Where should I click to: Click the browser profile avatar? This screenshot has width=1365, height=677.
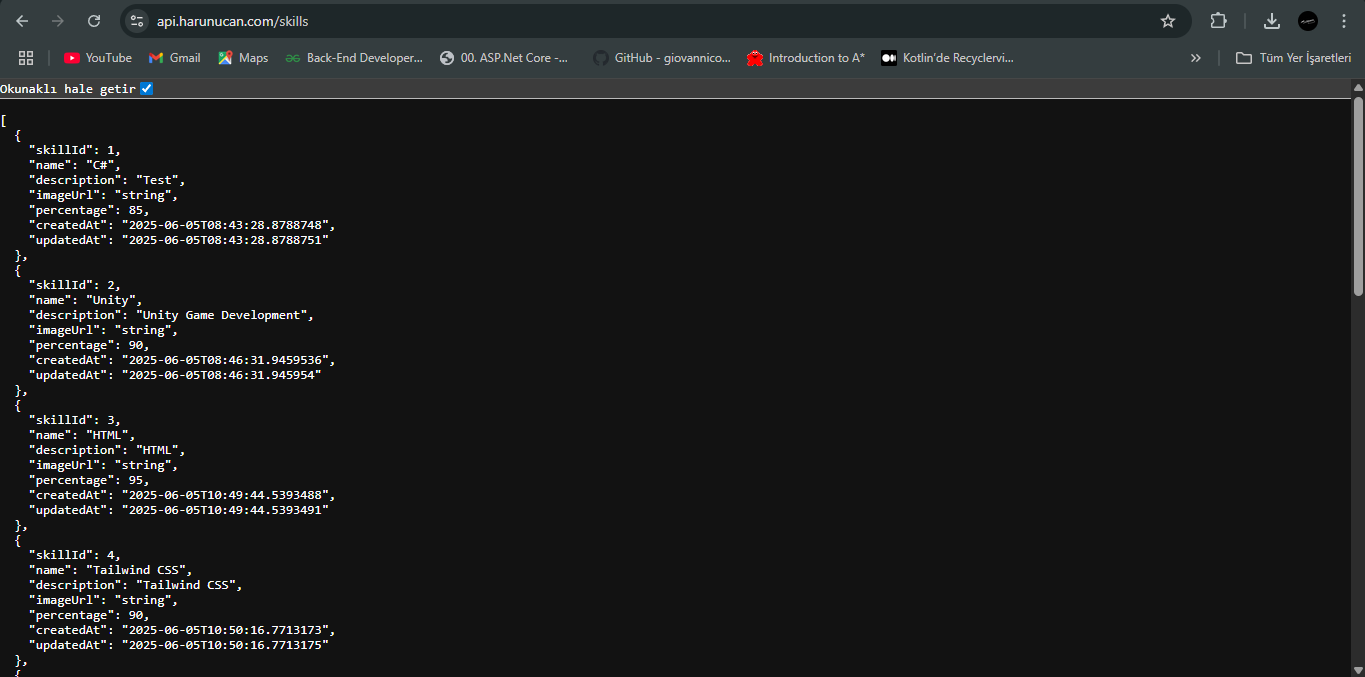1307,20
